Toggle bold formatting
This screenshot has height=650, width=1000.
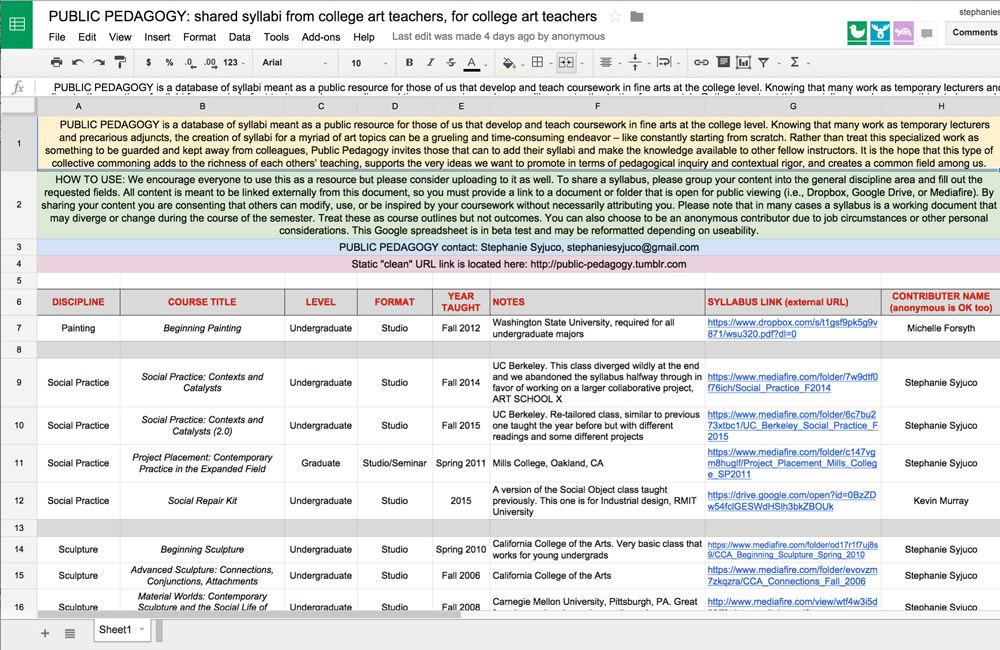[x=409, y=62]
